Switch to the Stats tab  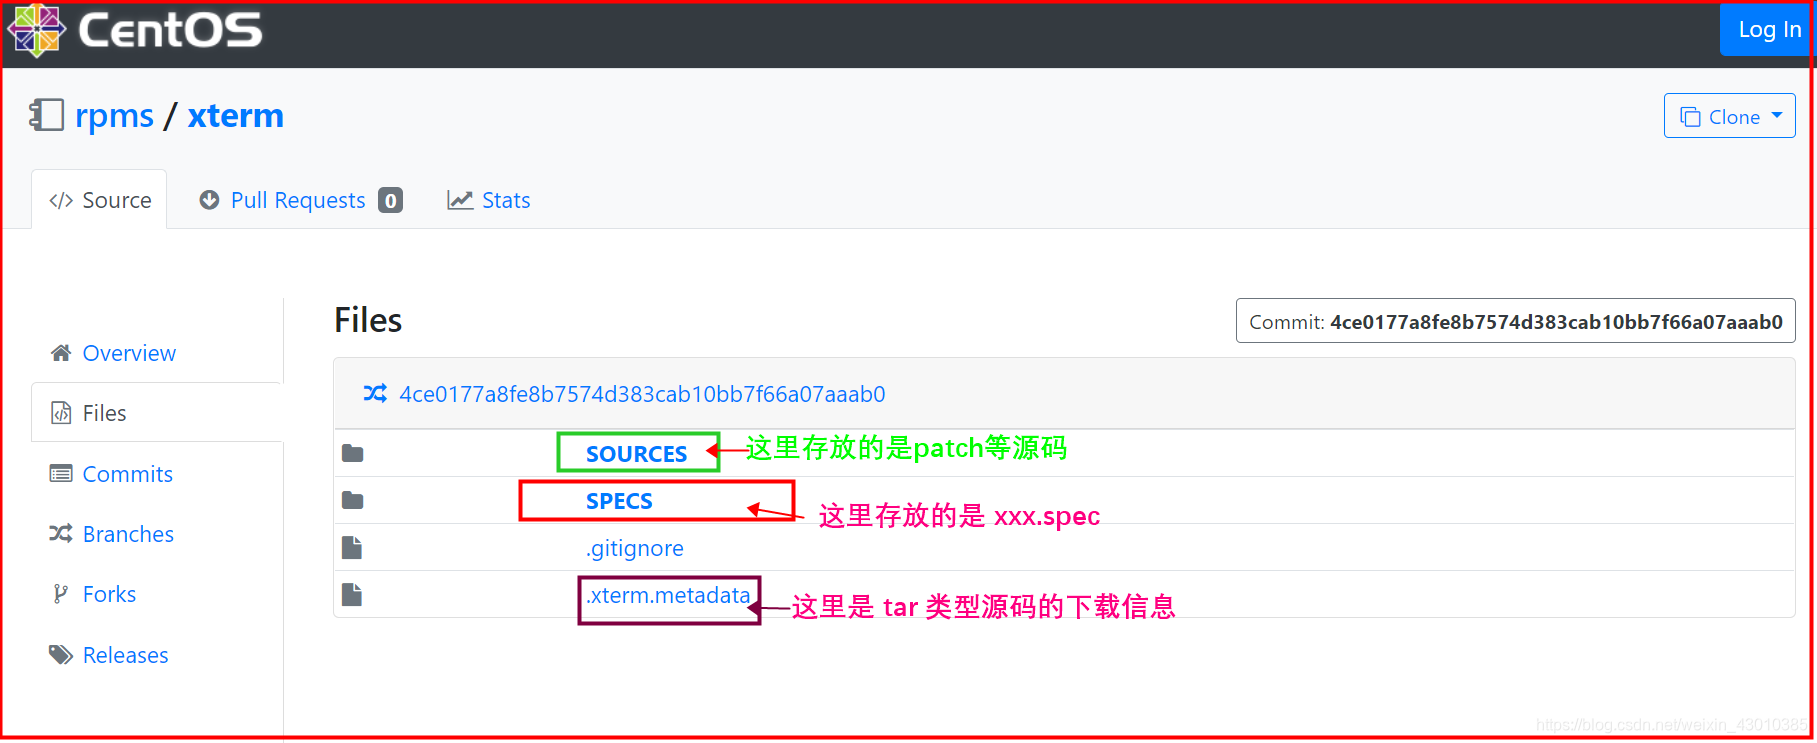[488, 200]
